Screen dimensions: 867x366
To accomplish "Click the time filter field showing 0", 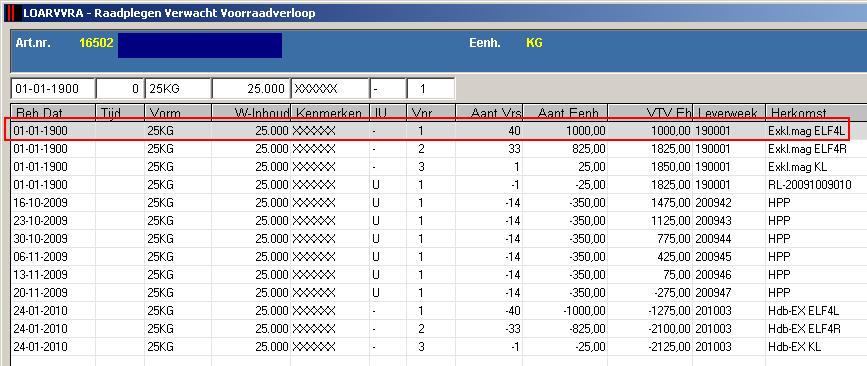I will (x=120, y=89).
